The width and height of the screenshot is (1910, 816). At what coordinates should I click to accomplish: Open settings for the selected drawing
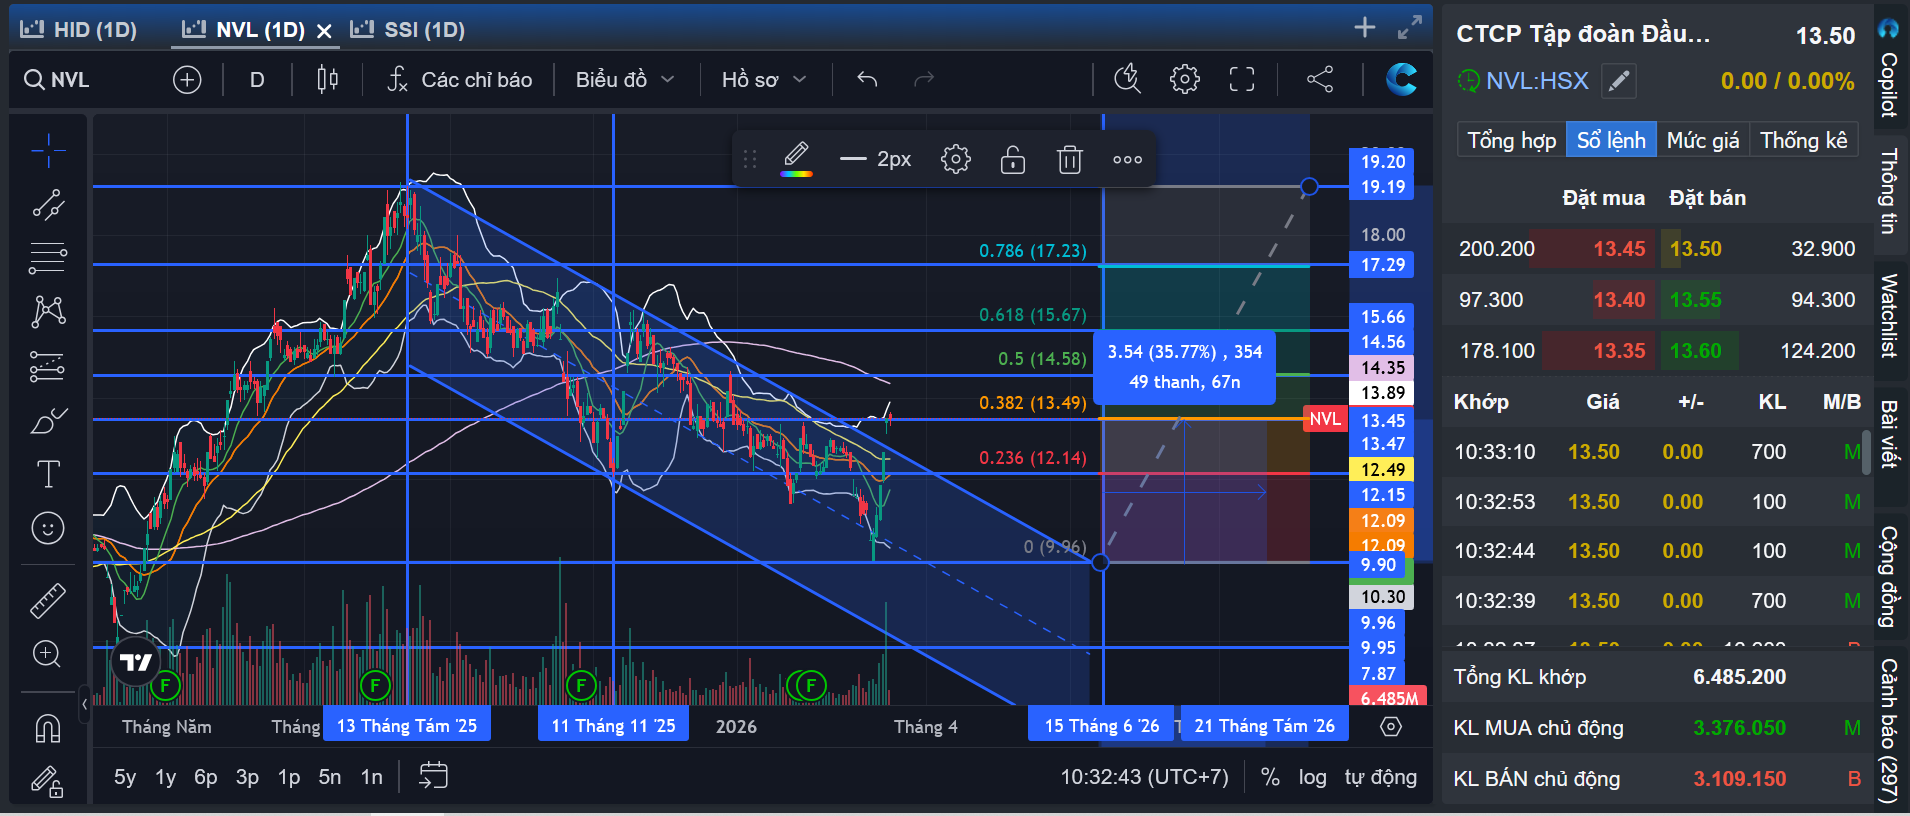tap(956, 159)
